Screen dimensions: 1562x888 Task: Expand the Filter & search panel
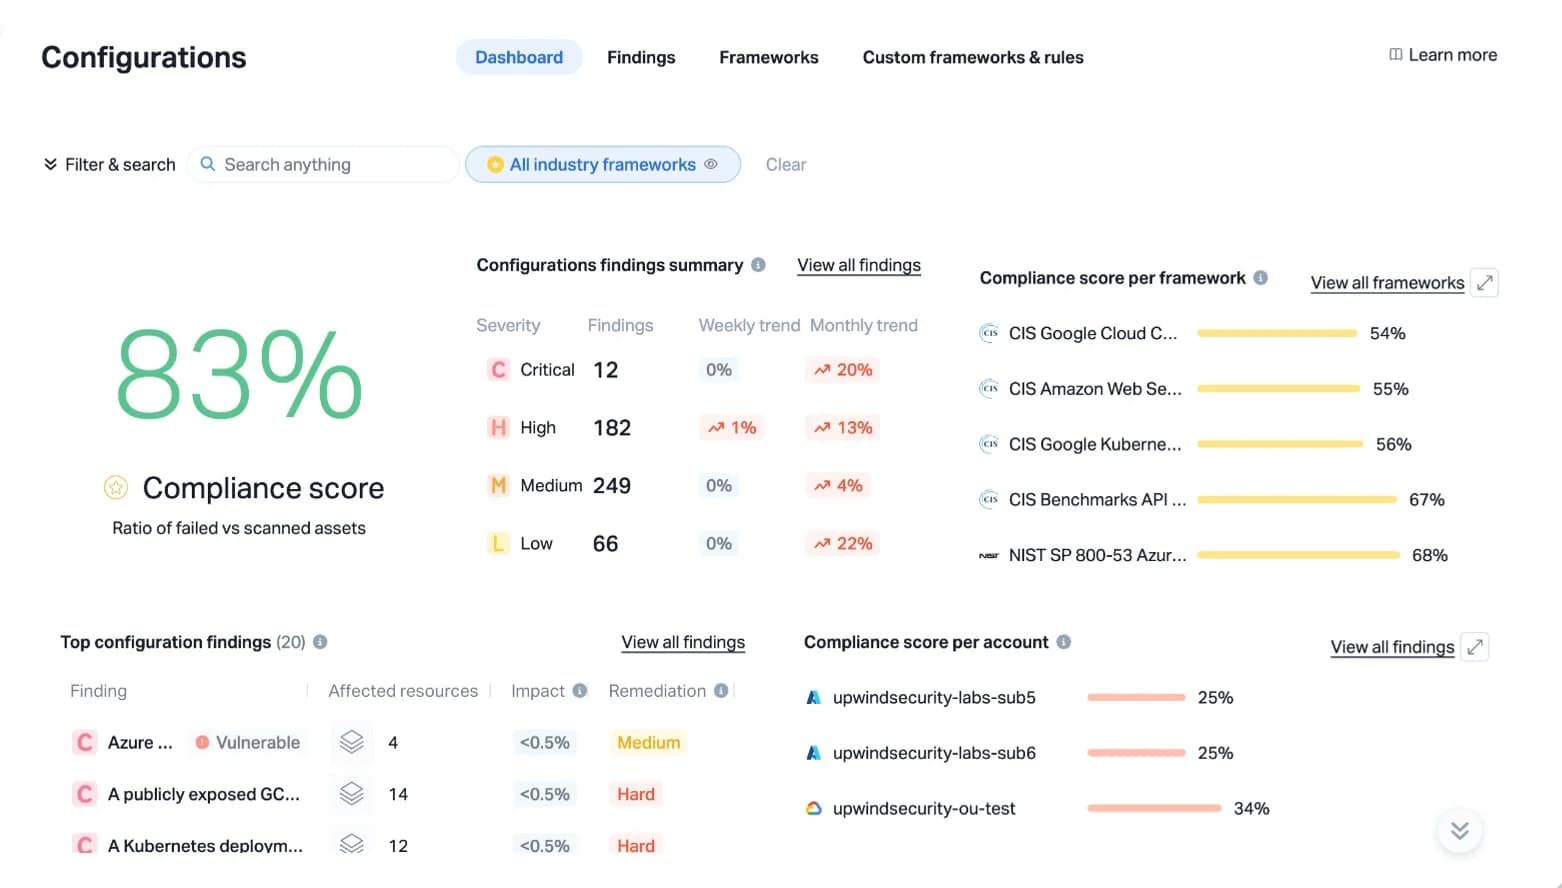[109, 164]
